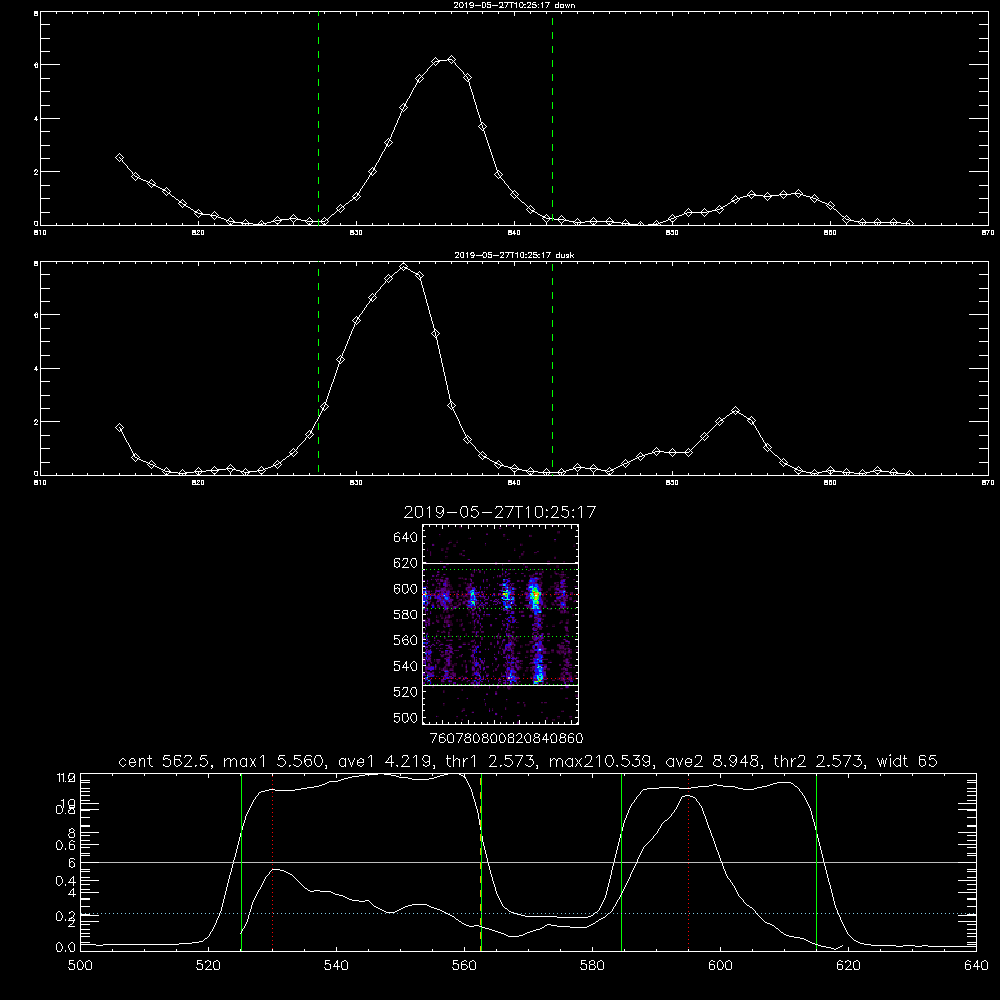Click the red dotted line near 595

689,861
